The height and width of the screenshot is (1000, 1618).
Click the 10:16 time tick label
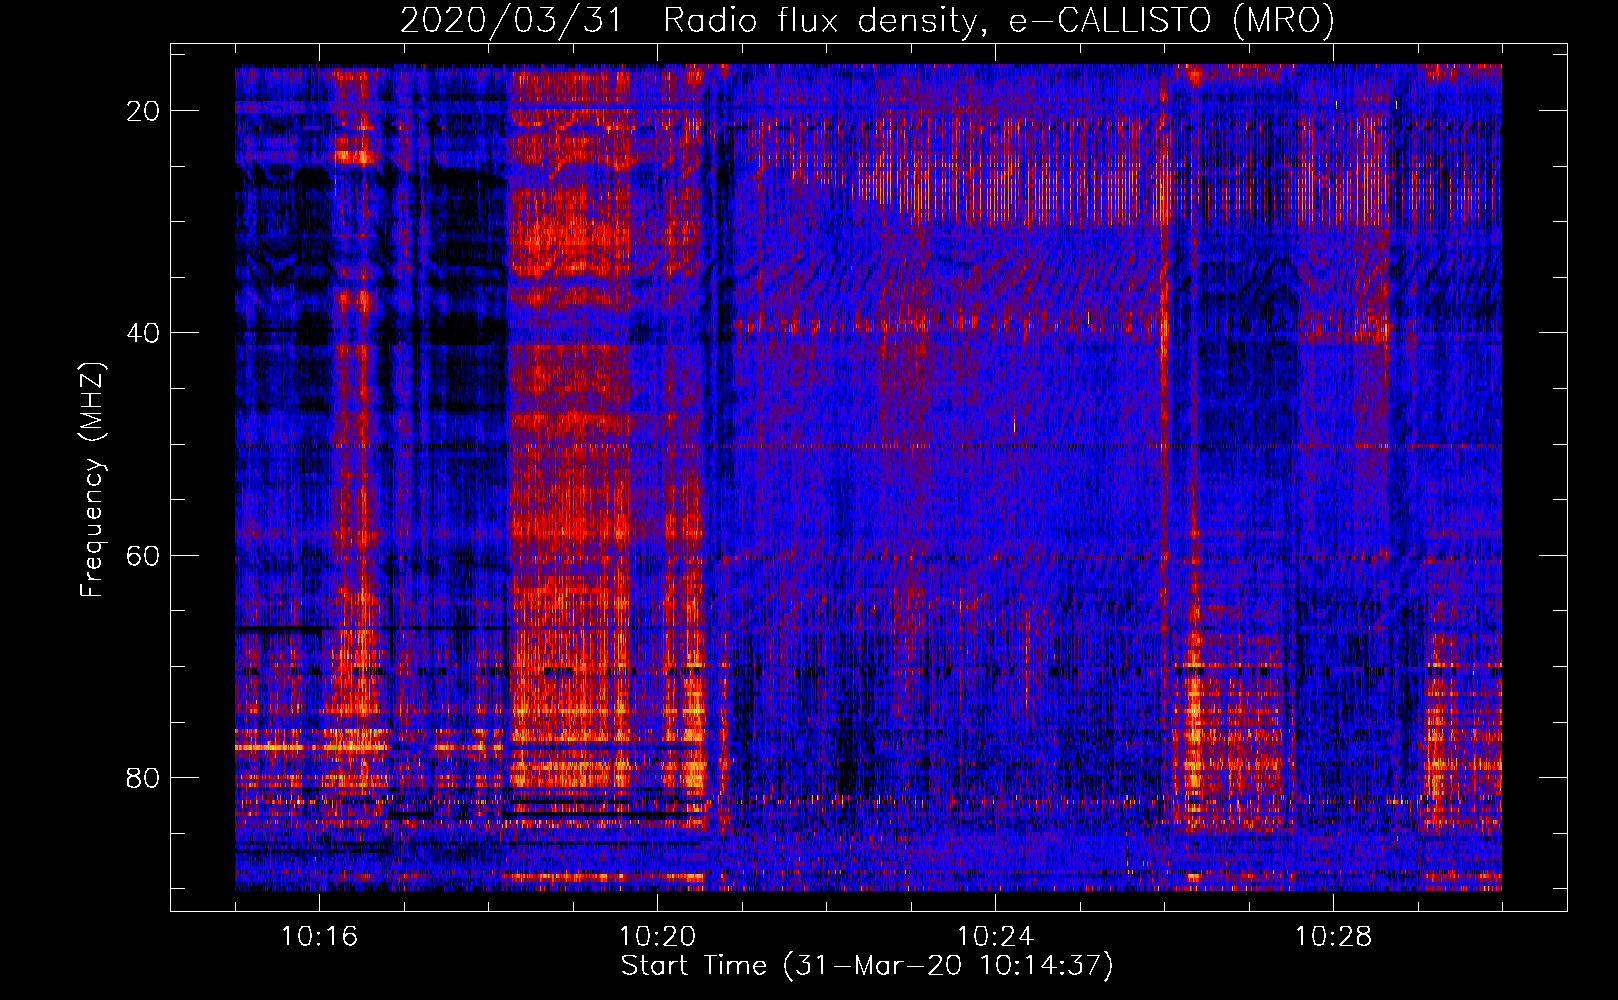(x=319, y=937)
